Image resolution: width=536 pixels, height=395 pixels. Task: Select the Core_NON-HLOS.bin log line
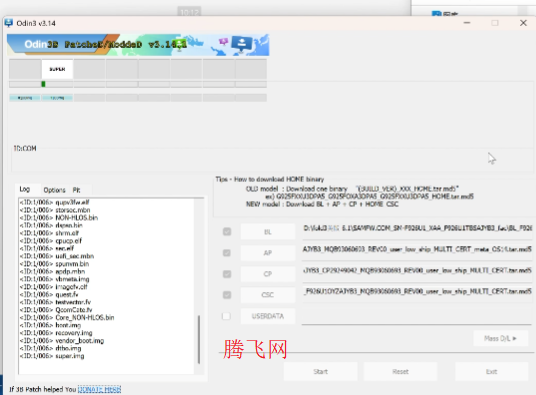(67, 317)
